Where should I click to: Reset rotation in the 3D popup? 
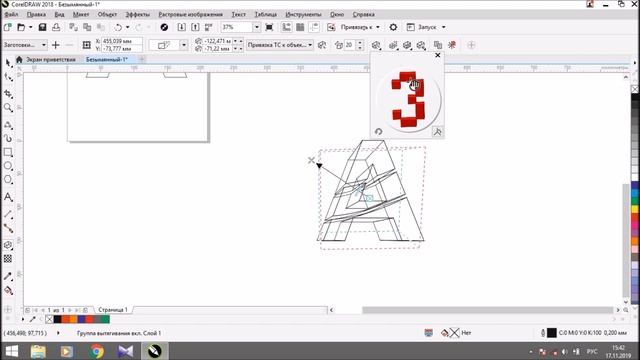[x=378, y=132]
